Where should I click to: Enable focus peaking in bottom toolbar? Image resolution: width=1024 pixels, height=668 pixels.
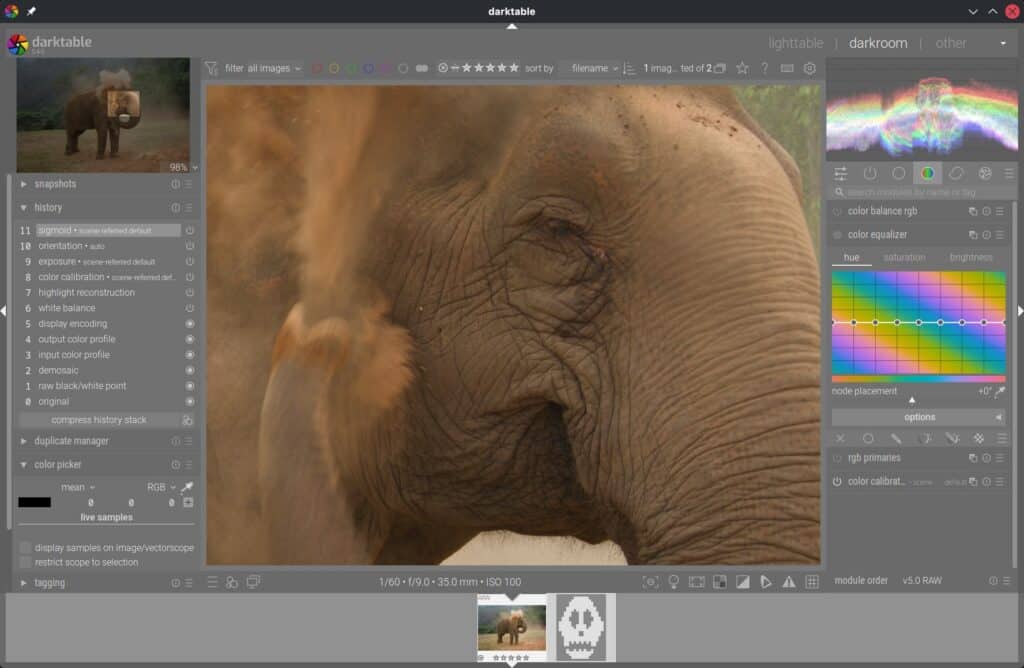pyautogui.click(x=651, y=581)
